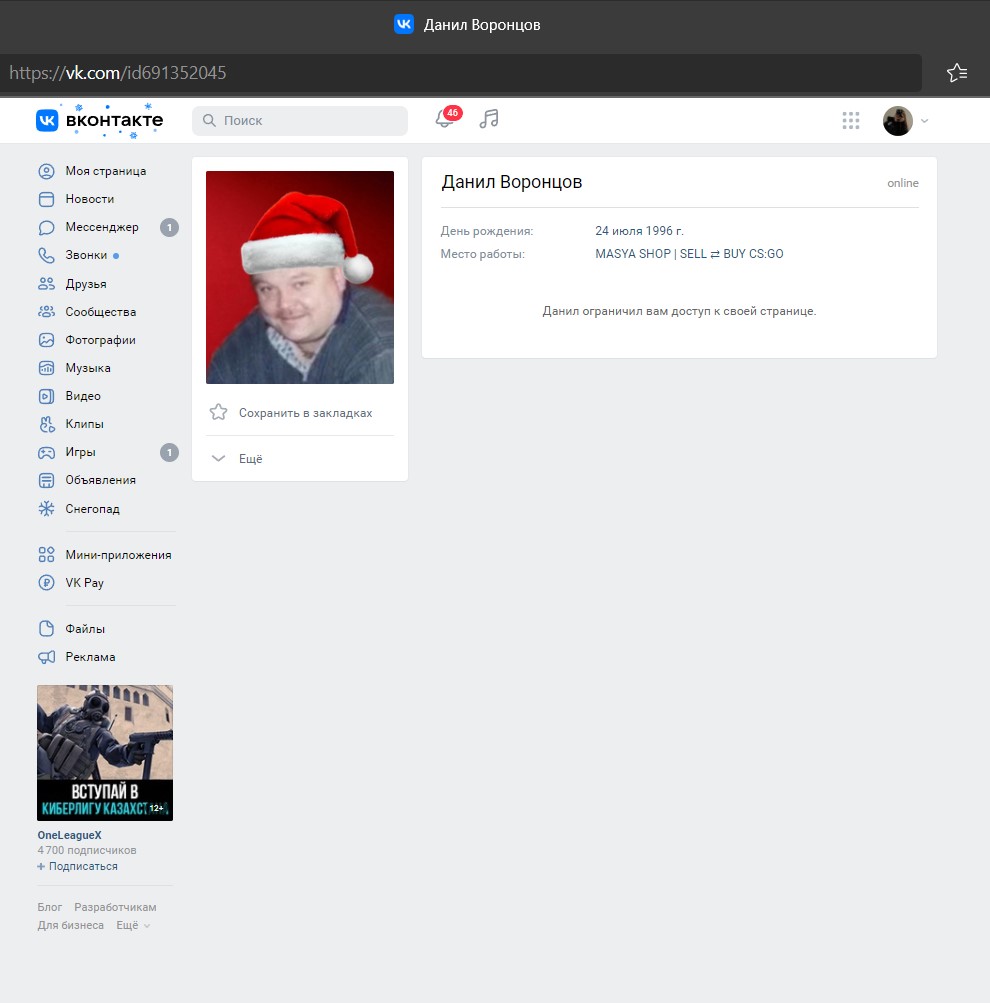Open the VK services grid icon
Image resolution: width=990 pixels, height=1003 pixels.
(851, 121)
